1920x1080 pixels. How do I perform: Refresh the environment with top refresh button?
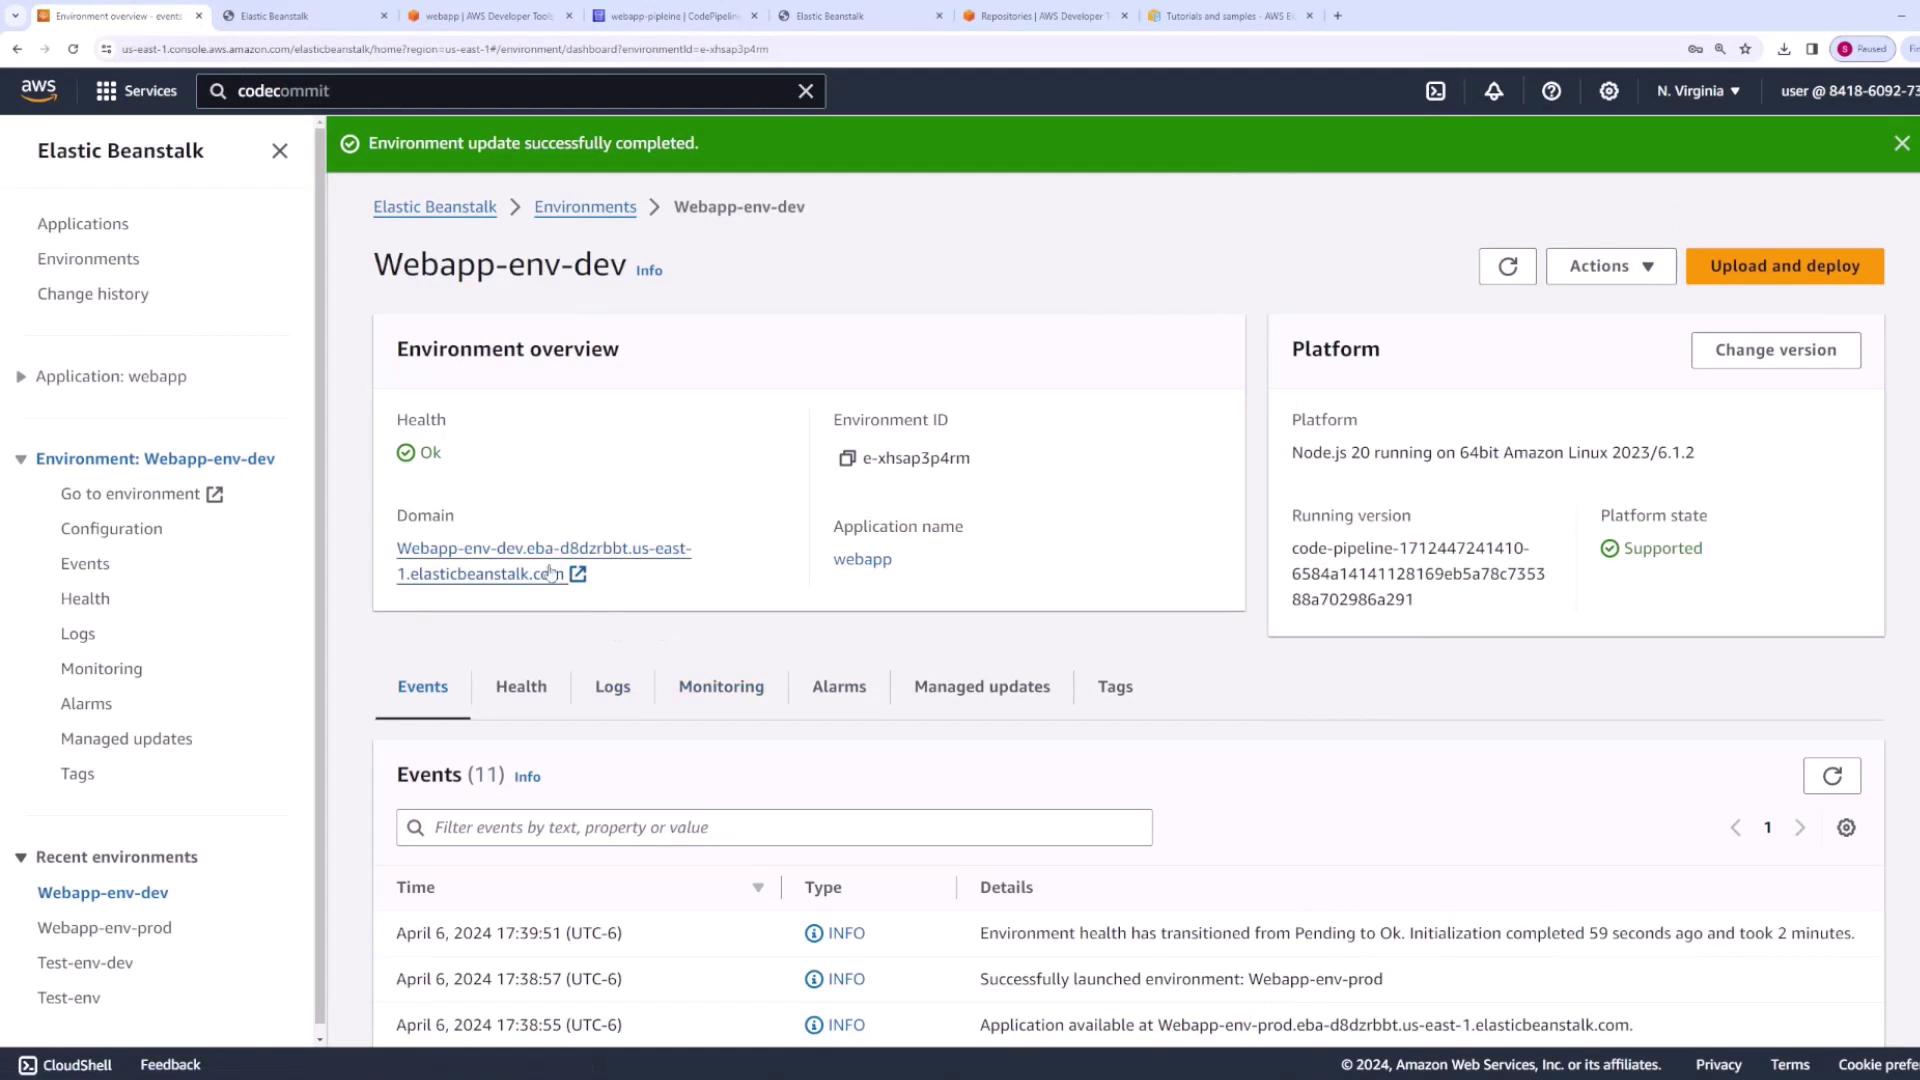coord(1507,266)
